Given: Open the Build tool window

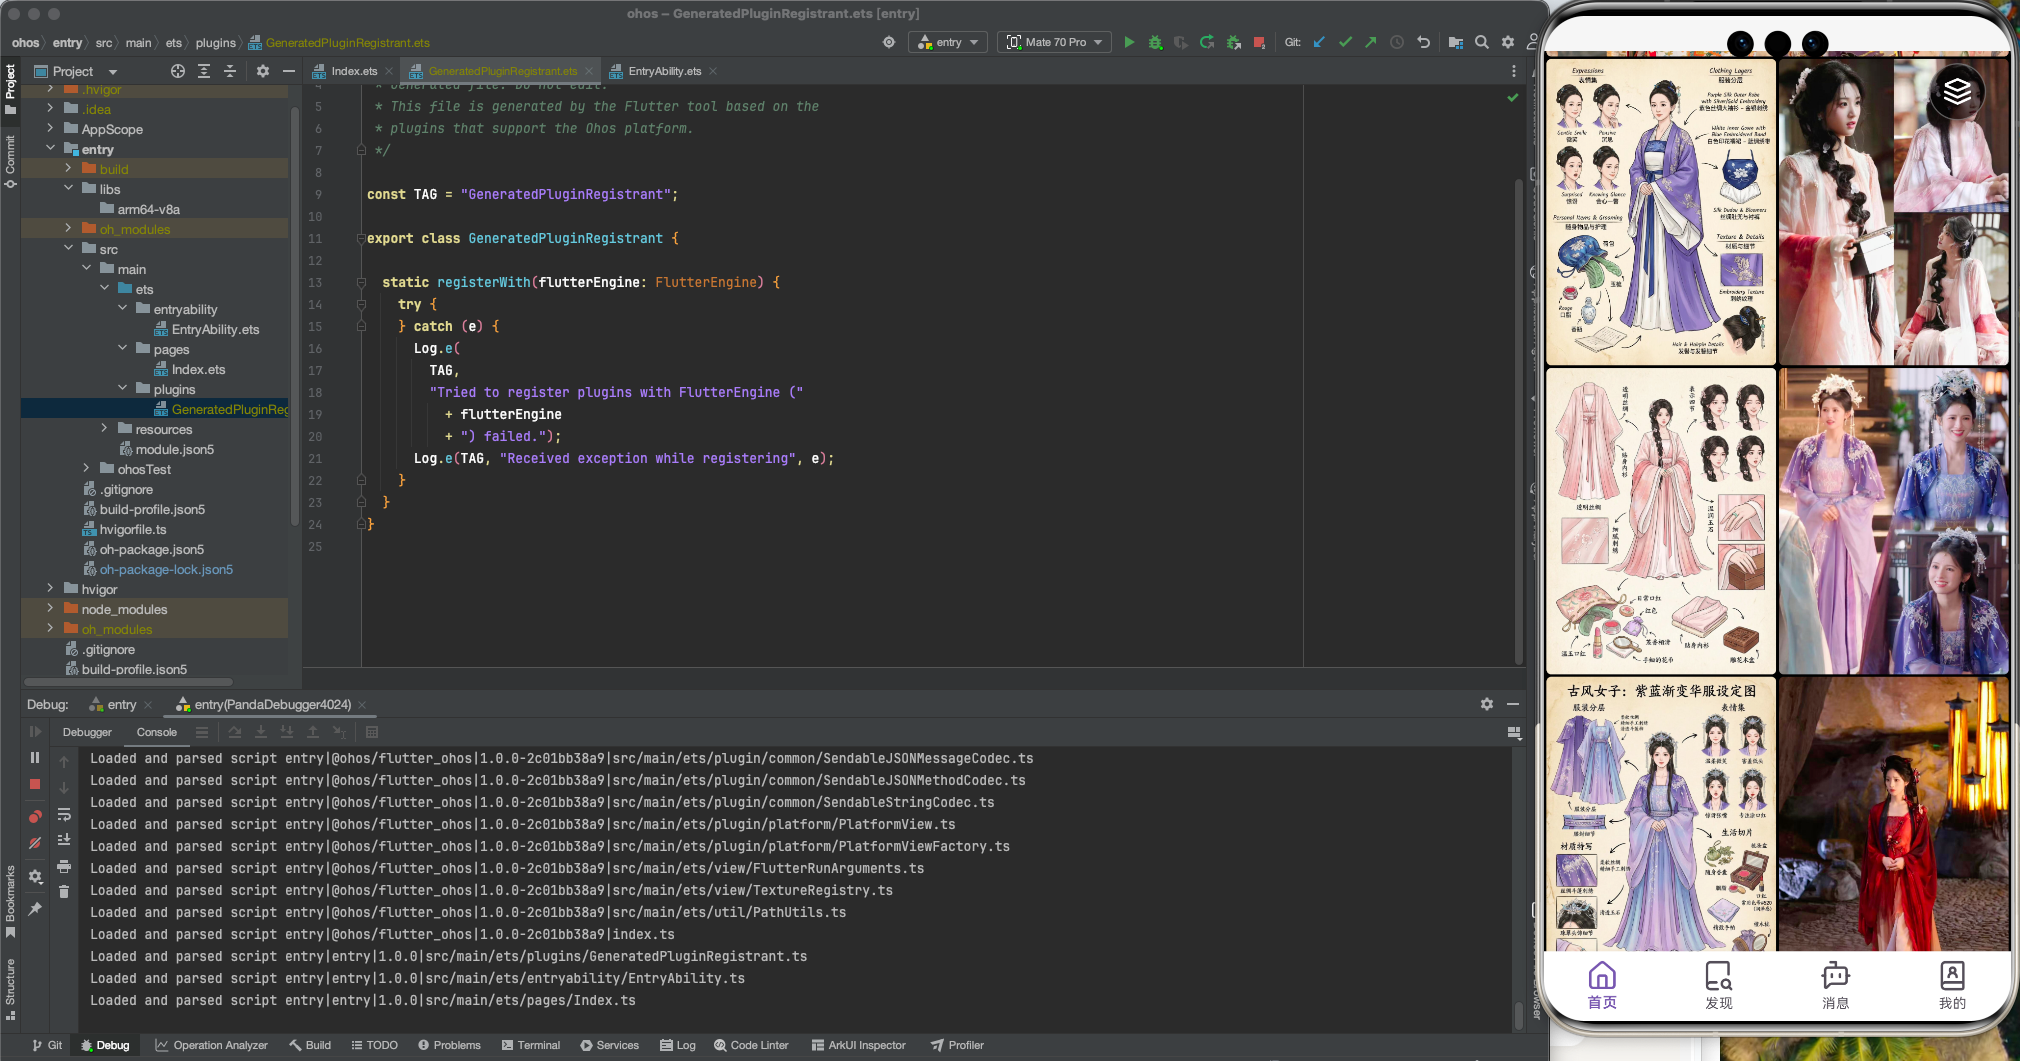Looking at the screenshot, I should click(310, 1045).
